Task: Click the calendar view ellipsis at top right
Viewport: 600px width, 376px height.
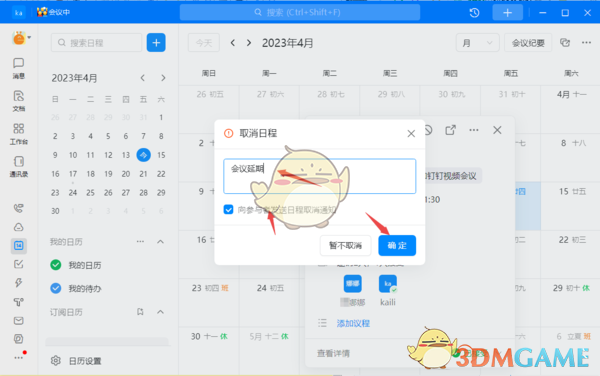Action: tap(586, 42)
